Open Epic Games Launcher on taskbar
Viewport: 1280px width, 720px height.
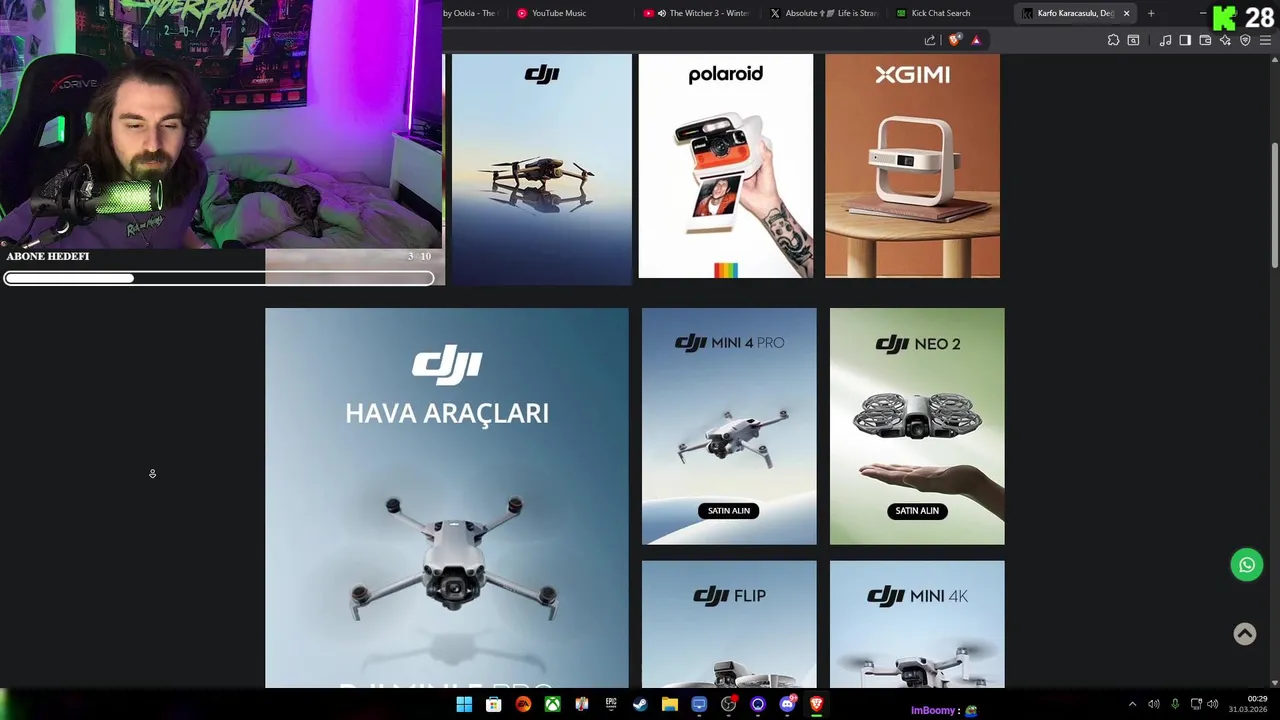click(611, 705)
